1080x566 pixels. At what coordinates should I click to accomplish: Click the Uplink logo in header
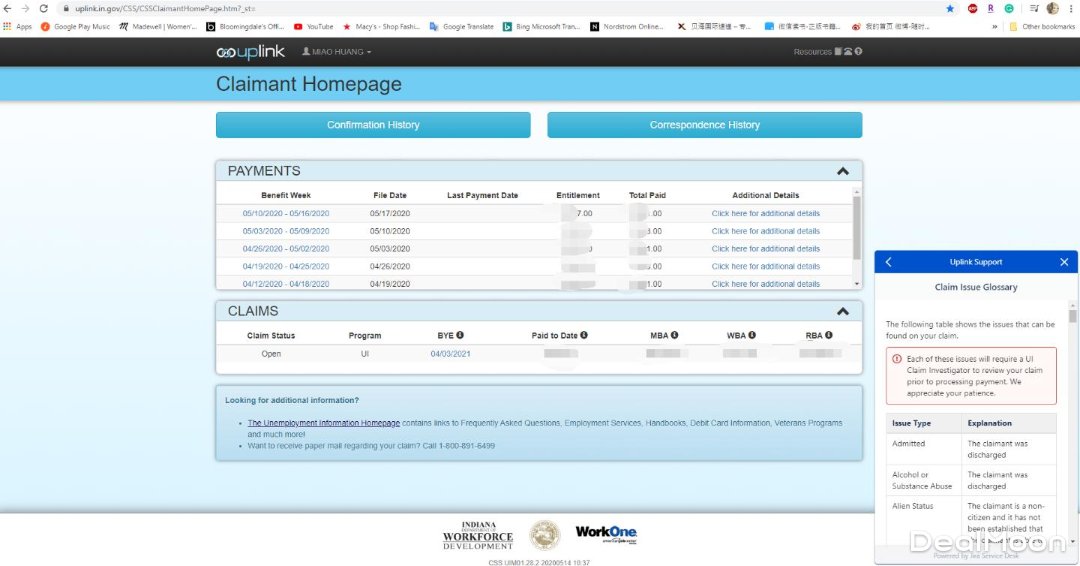point(250,52)
